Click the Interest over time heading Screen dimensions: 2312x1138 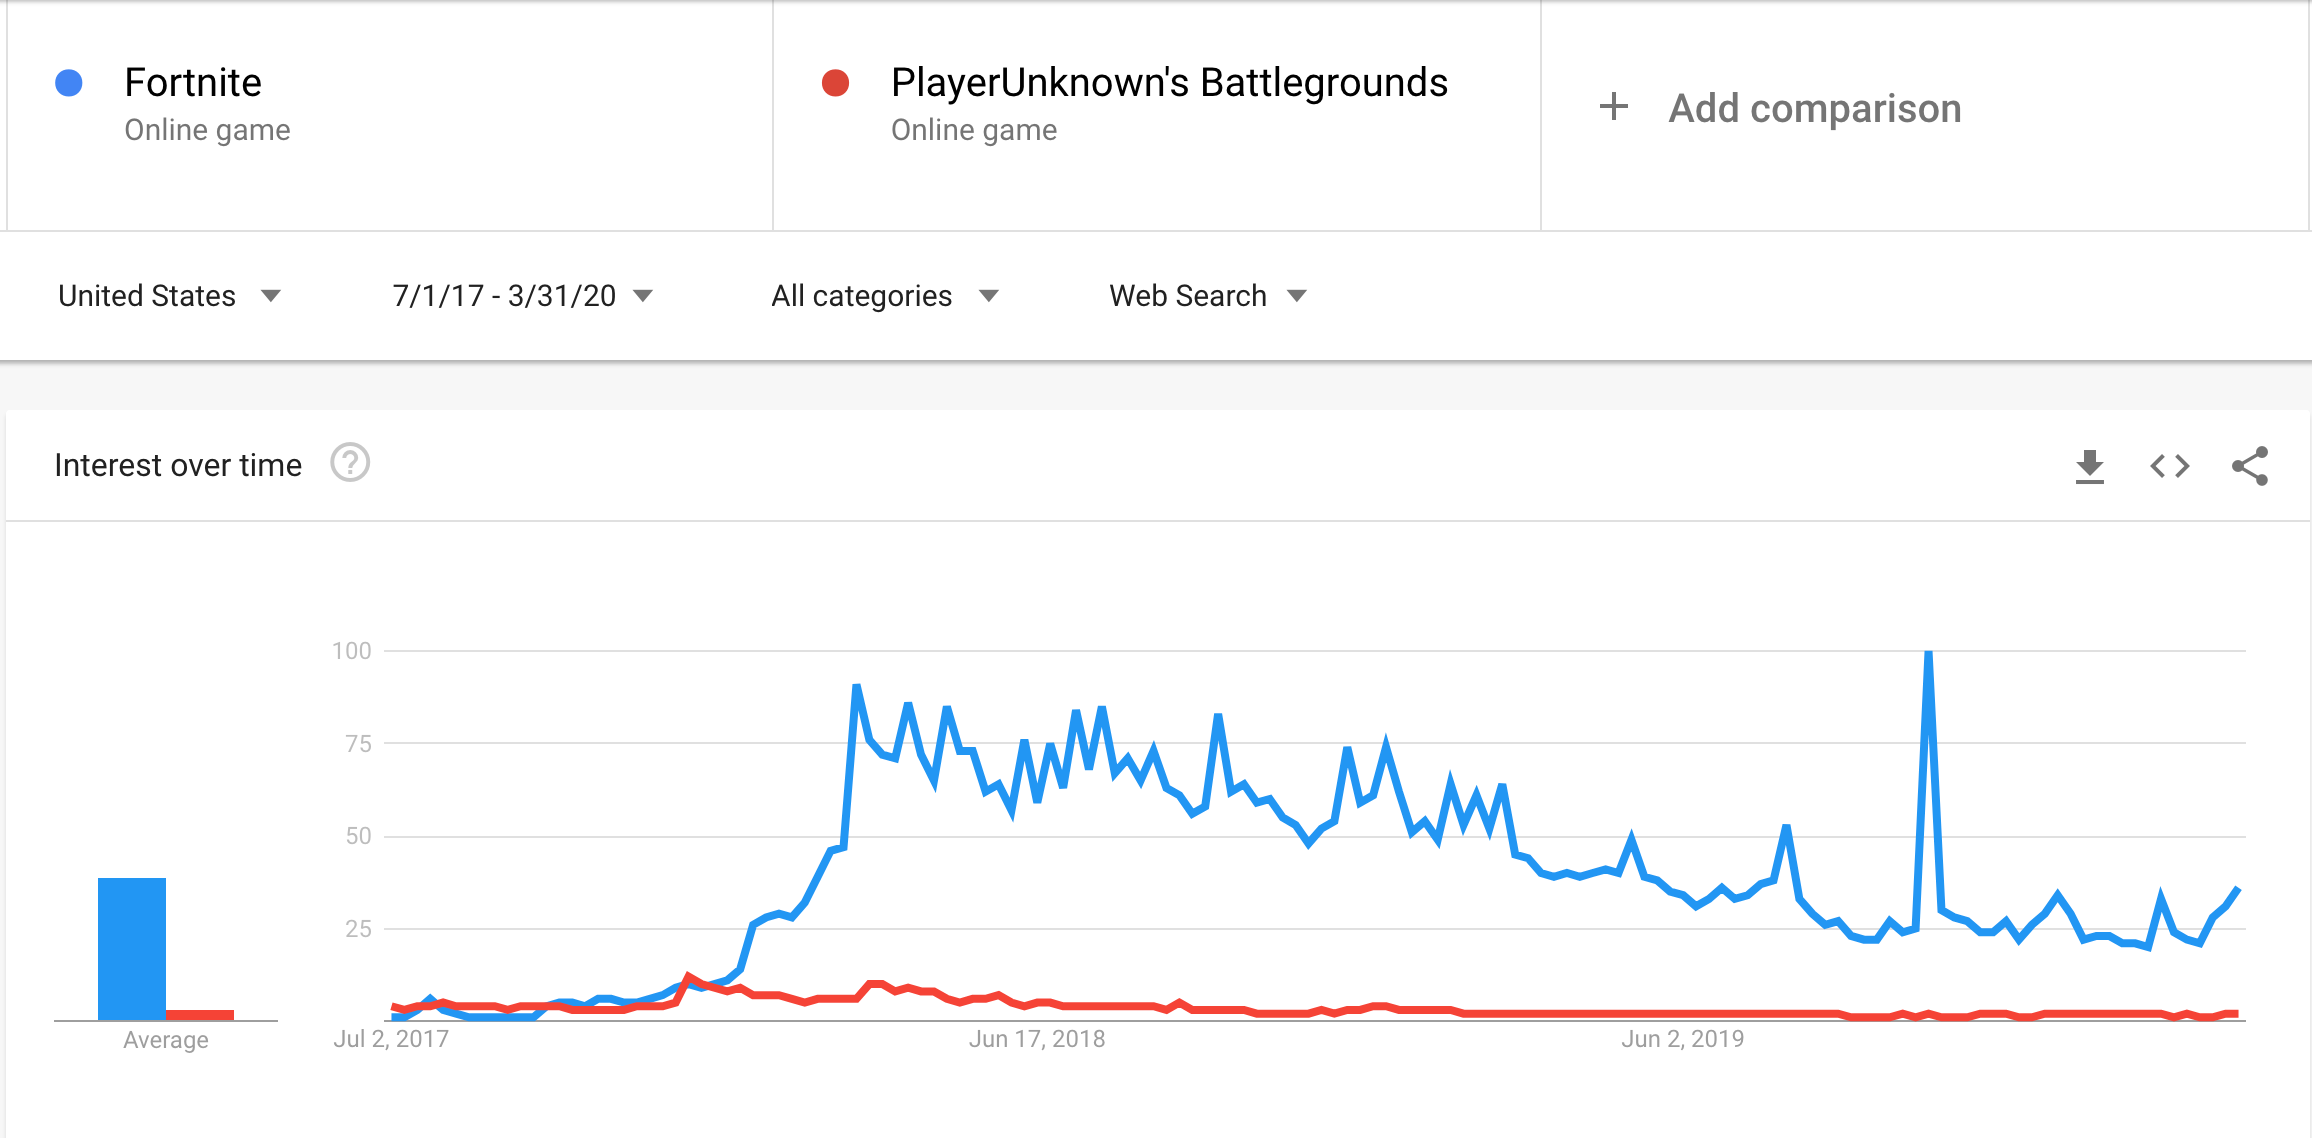(178, 463)
